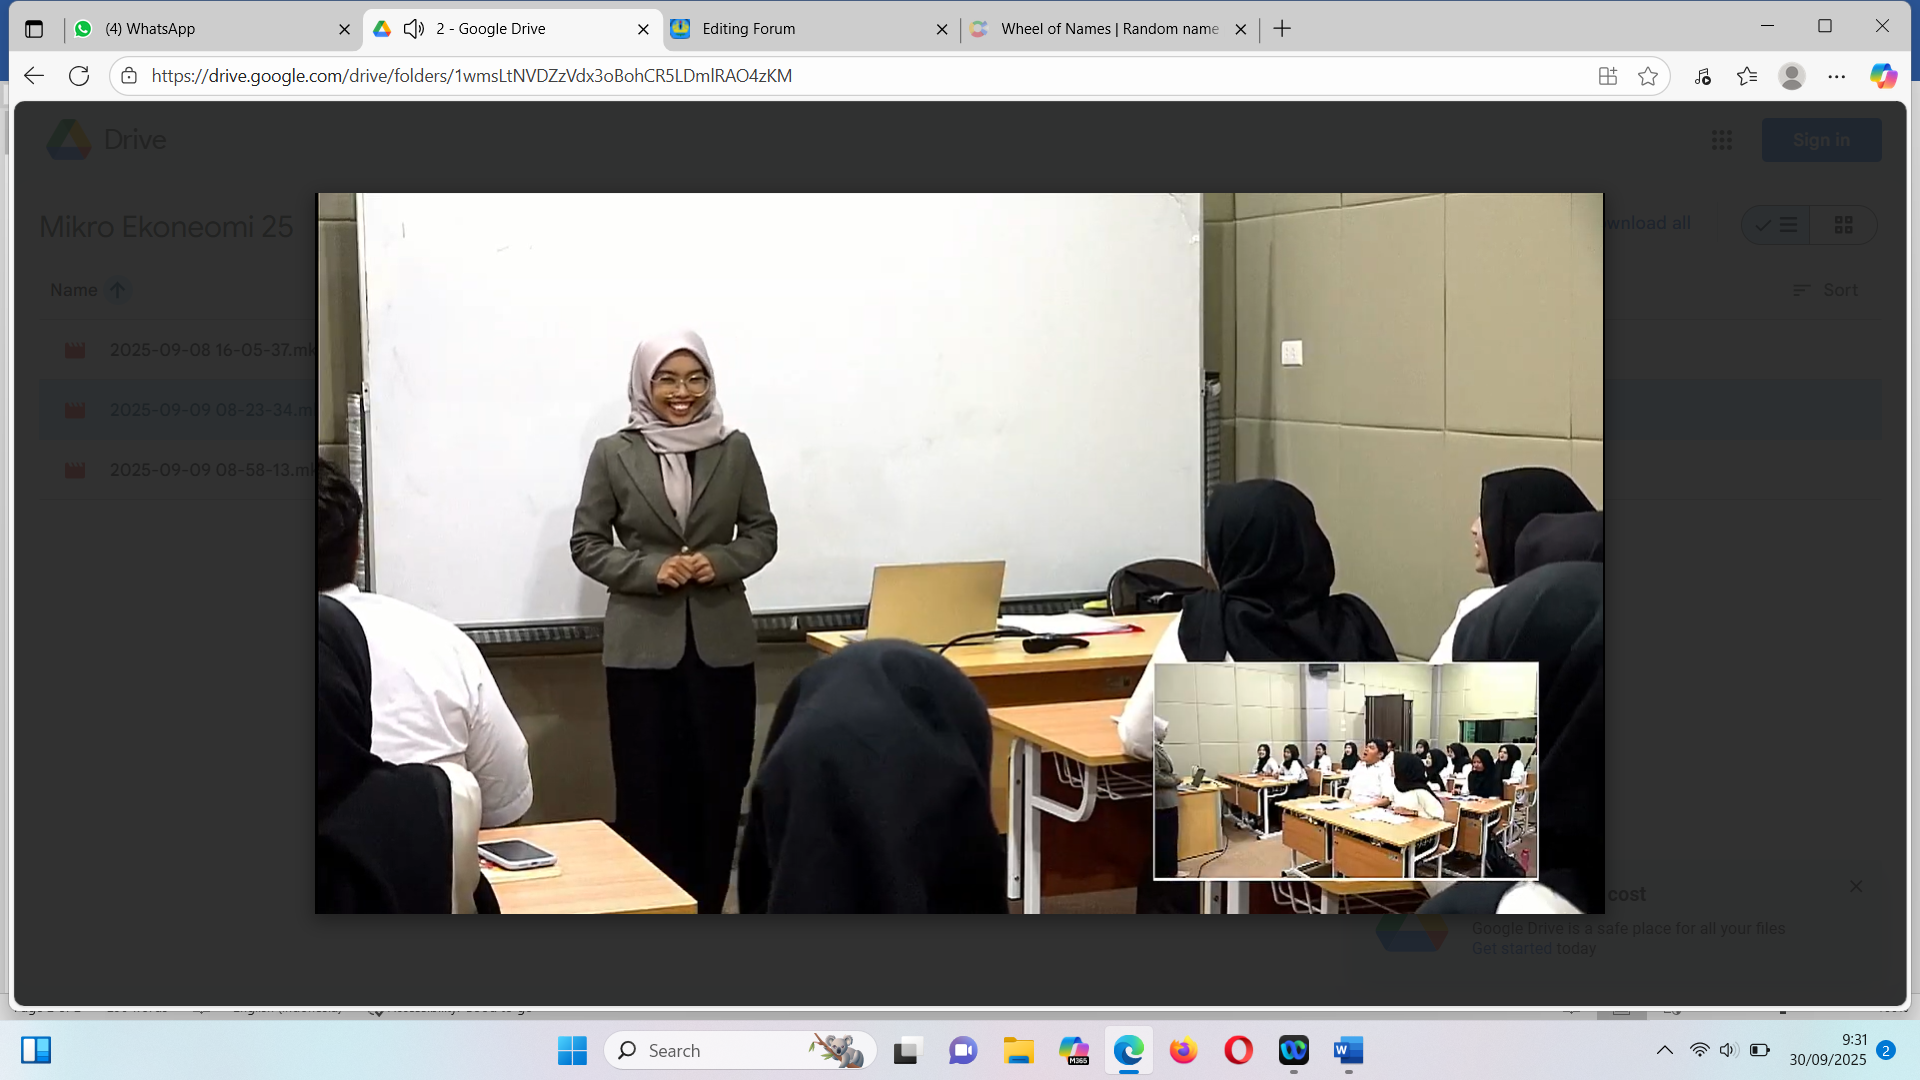Image resolution: width=1920 pixels, height=1080 pixels.
Task: Open the Favorites list icon
Action: (x=1747, y=76)
